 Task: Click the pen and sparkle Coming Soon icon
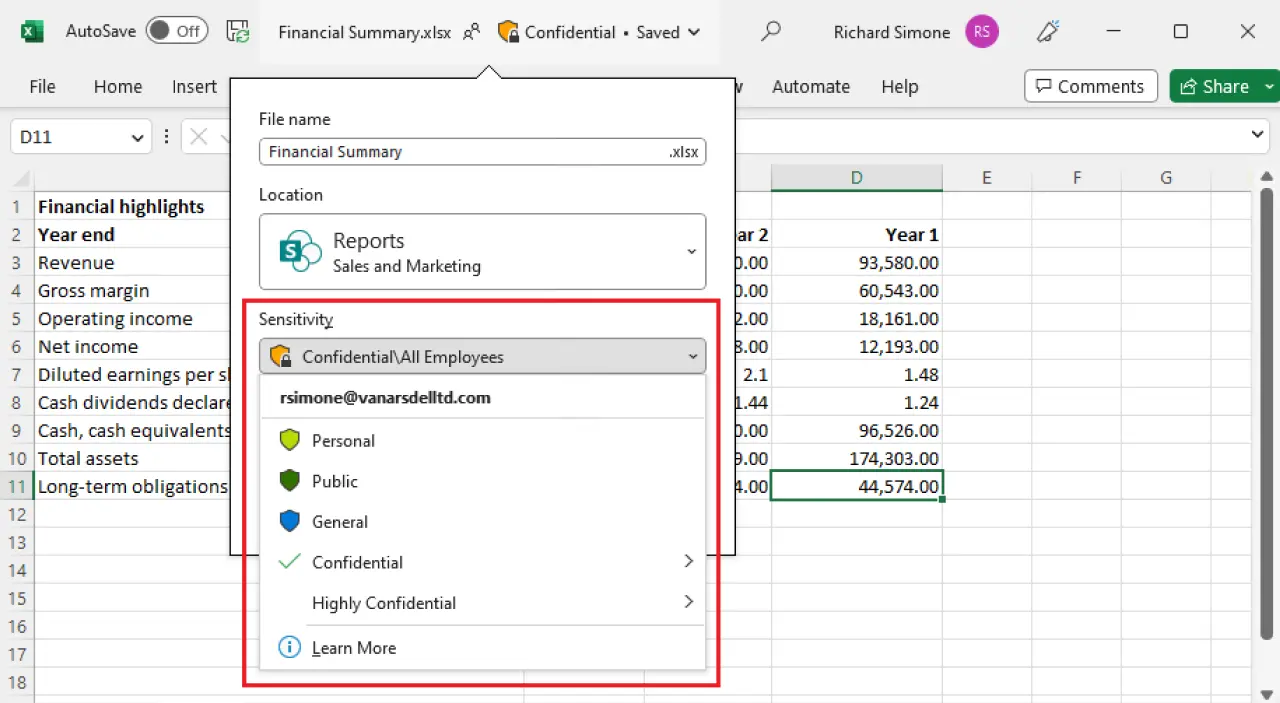(x=1048, y=32)
